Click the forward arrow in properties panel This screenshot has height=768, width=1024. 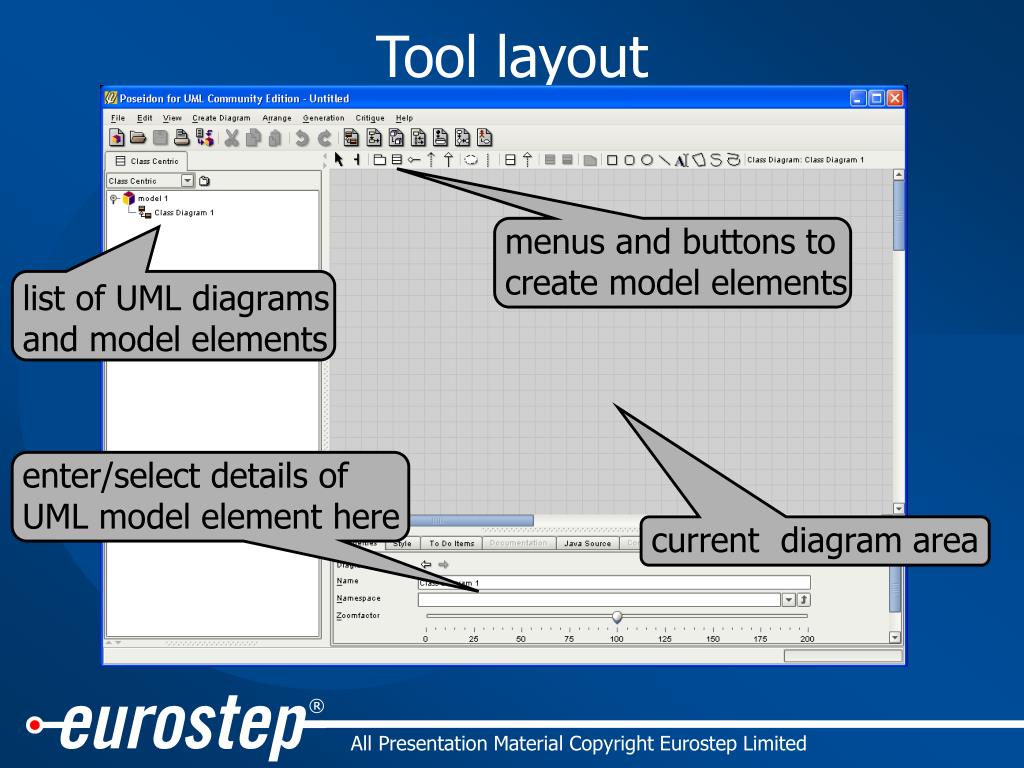443,564
